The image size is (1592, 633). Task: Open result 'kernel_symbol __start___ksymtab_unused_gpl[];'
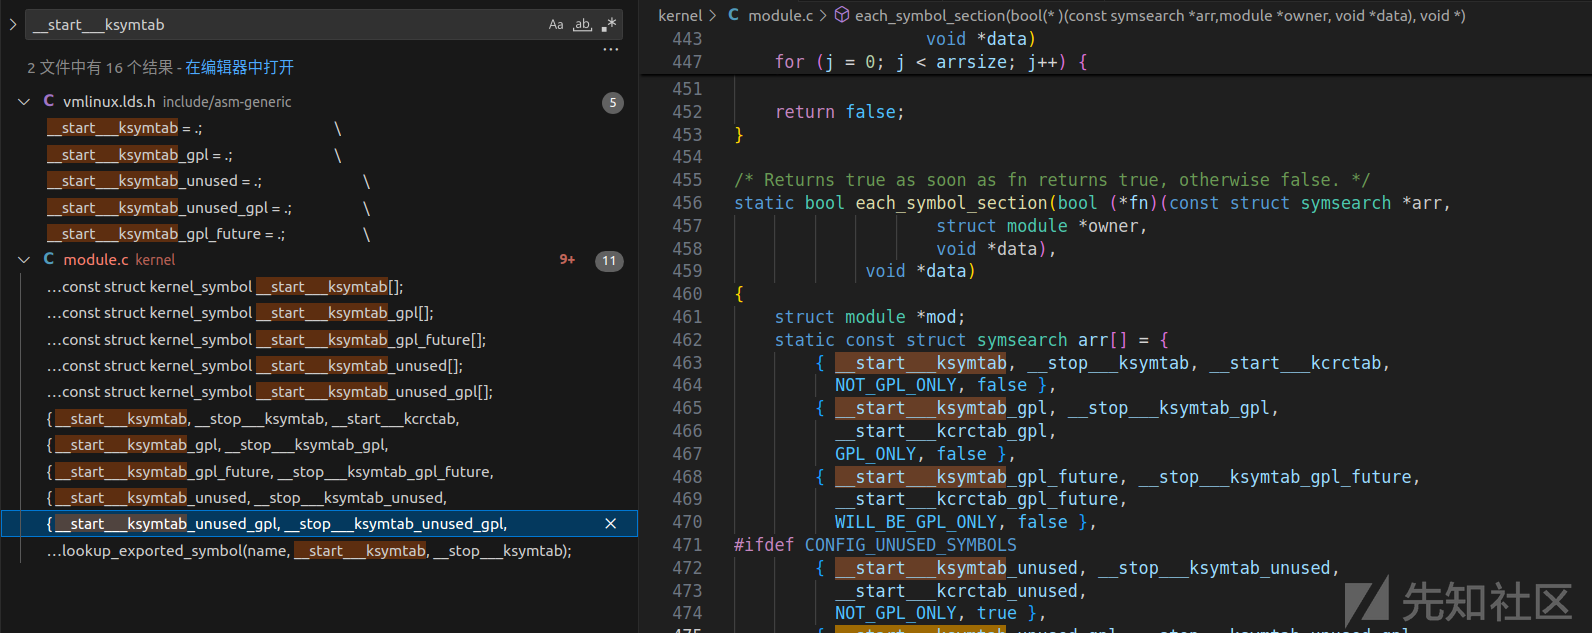[320, 392]
